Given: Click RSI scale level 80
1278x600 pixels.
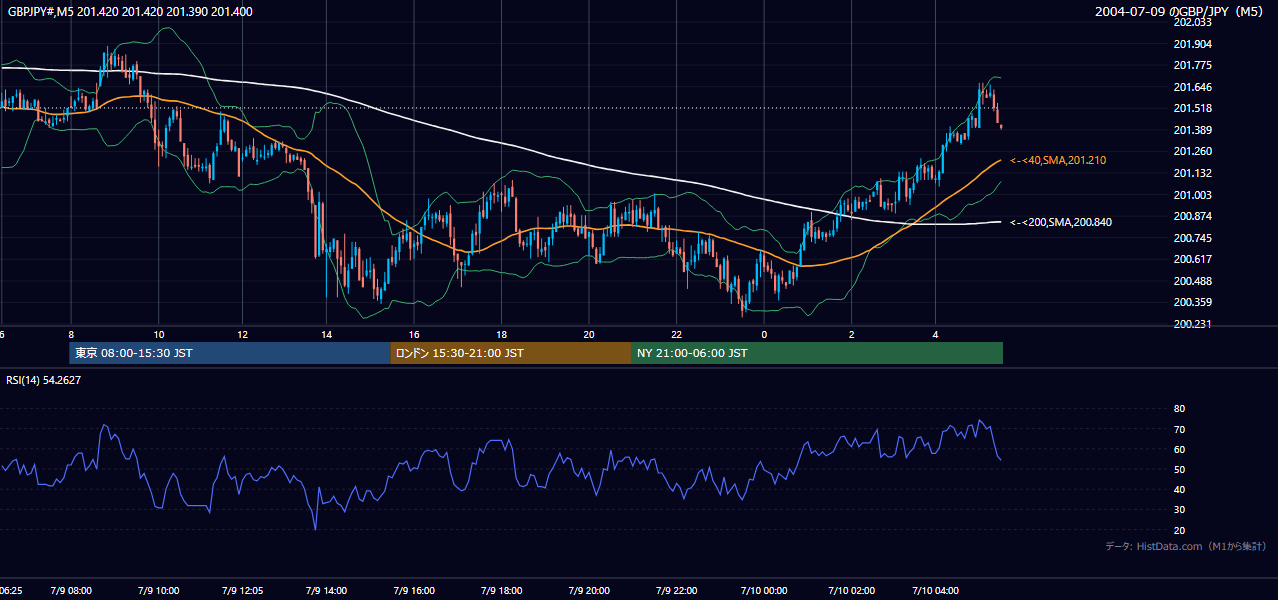Looking at the screenshot, I should pyautogui.click(x=1179, y=409).
